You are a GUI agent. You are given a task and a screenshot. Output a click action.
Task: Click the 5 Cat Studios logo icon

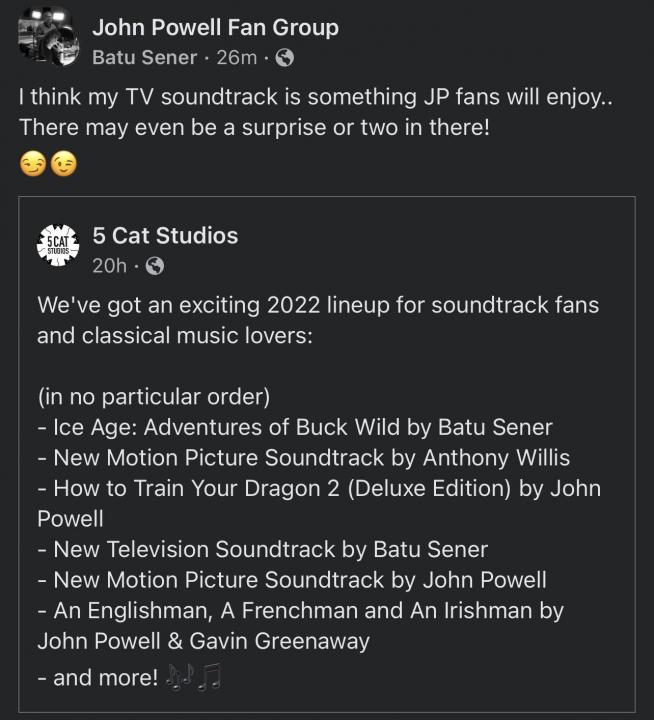coord(58,246)
